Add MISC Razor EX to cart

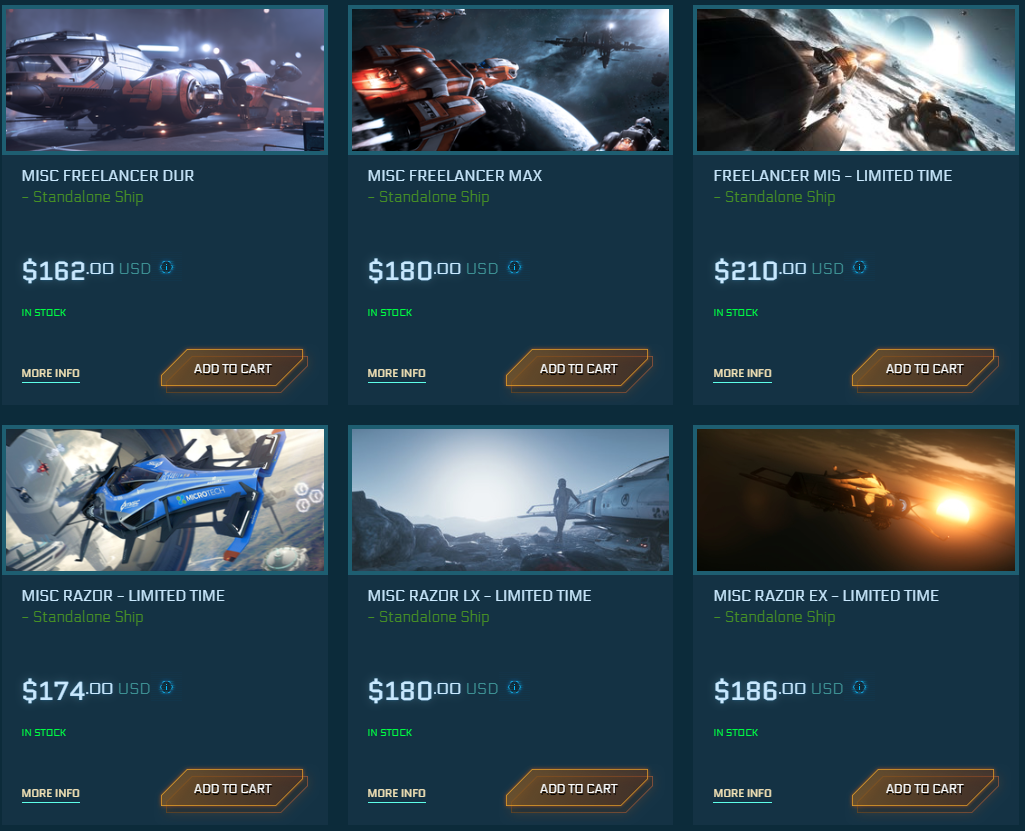point(925,789)
